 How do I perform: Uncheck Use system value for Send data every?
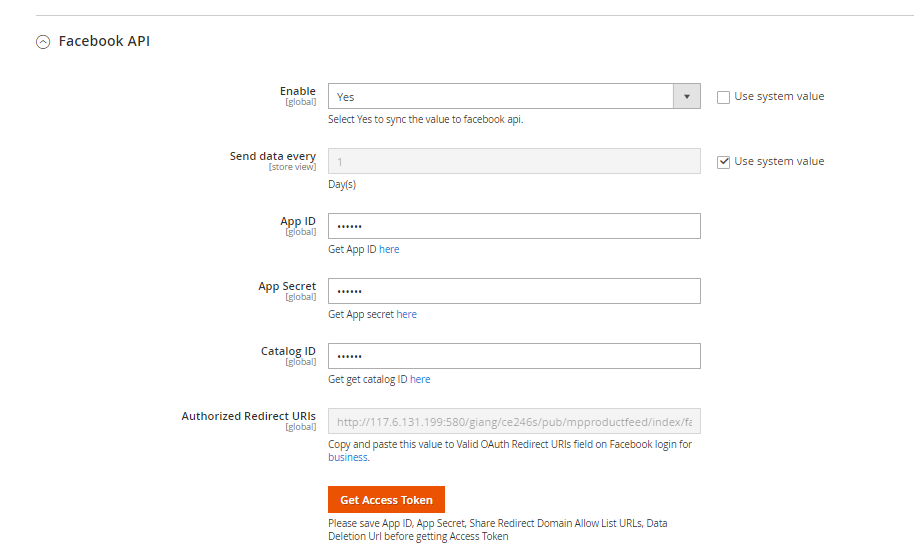pos(723,161)
